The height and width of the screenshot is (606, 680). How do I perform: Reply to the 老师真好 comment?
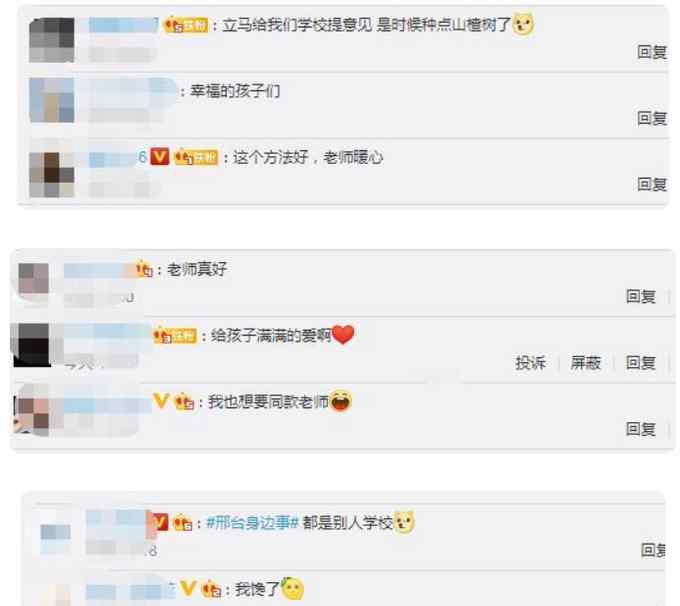(641, 297)
